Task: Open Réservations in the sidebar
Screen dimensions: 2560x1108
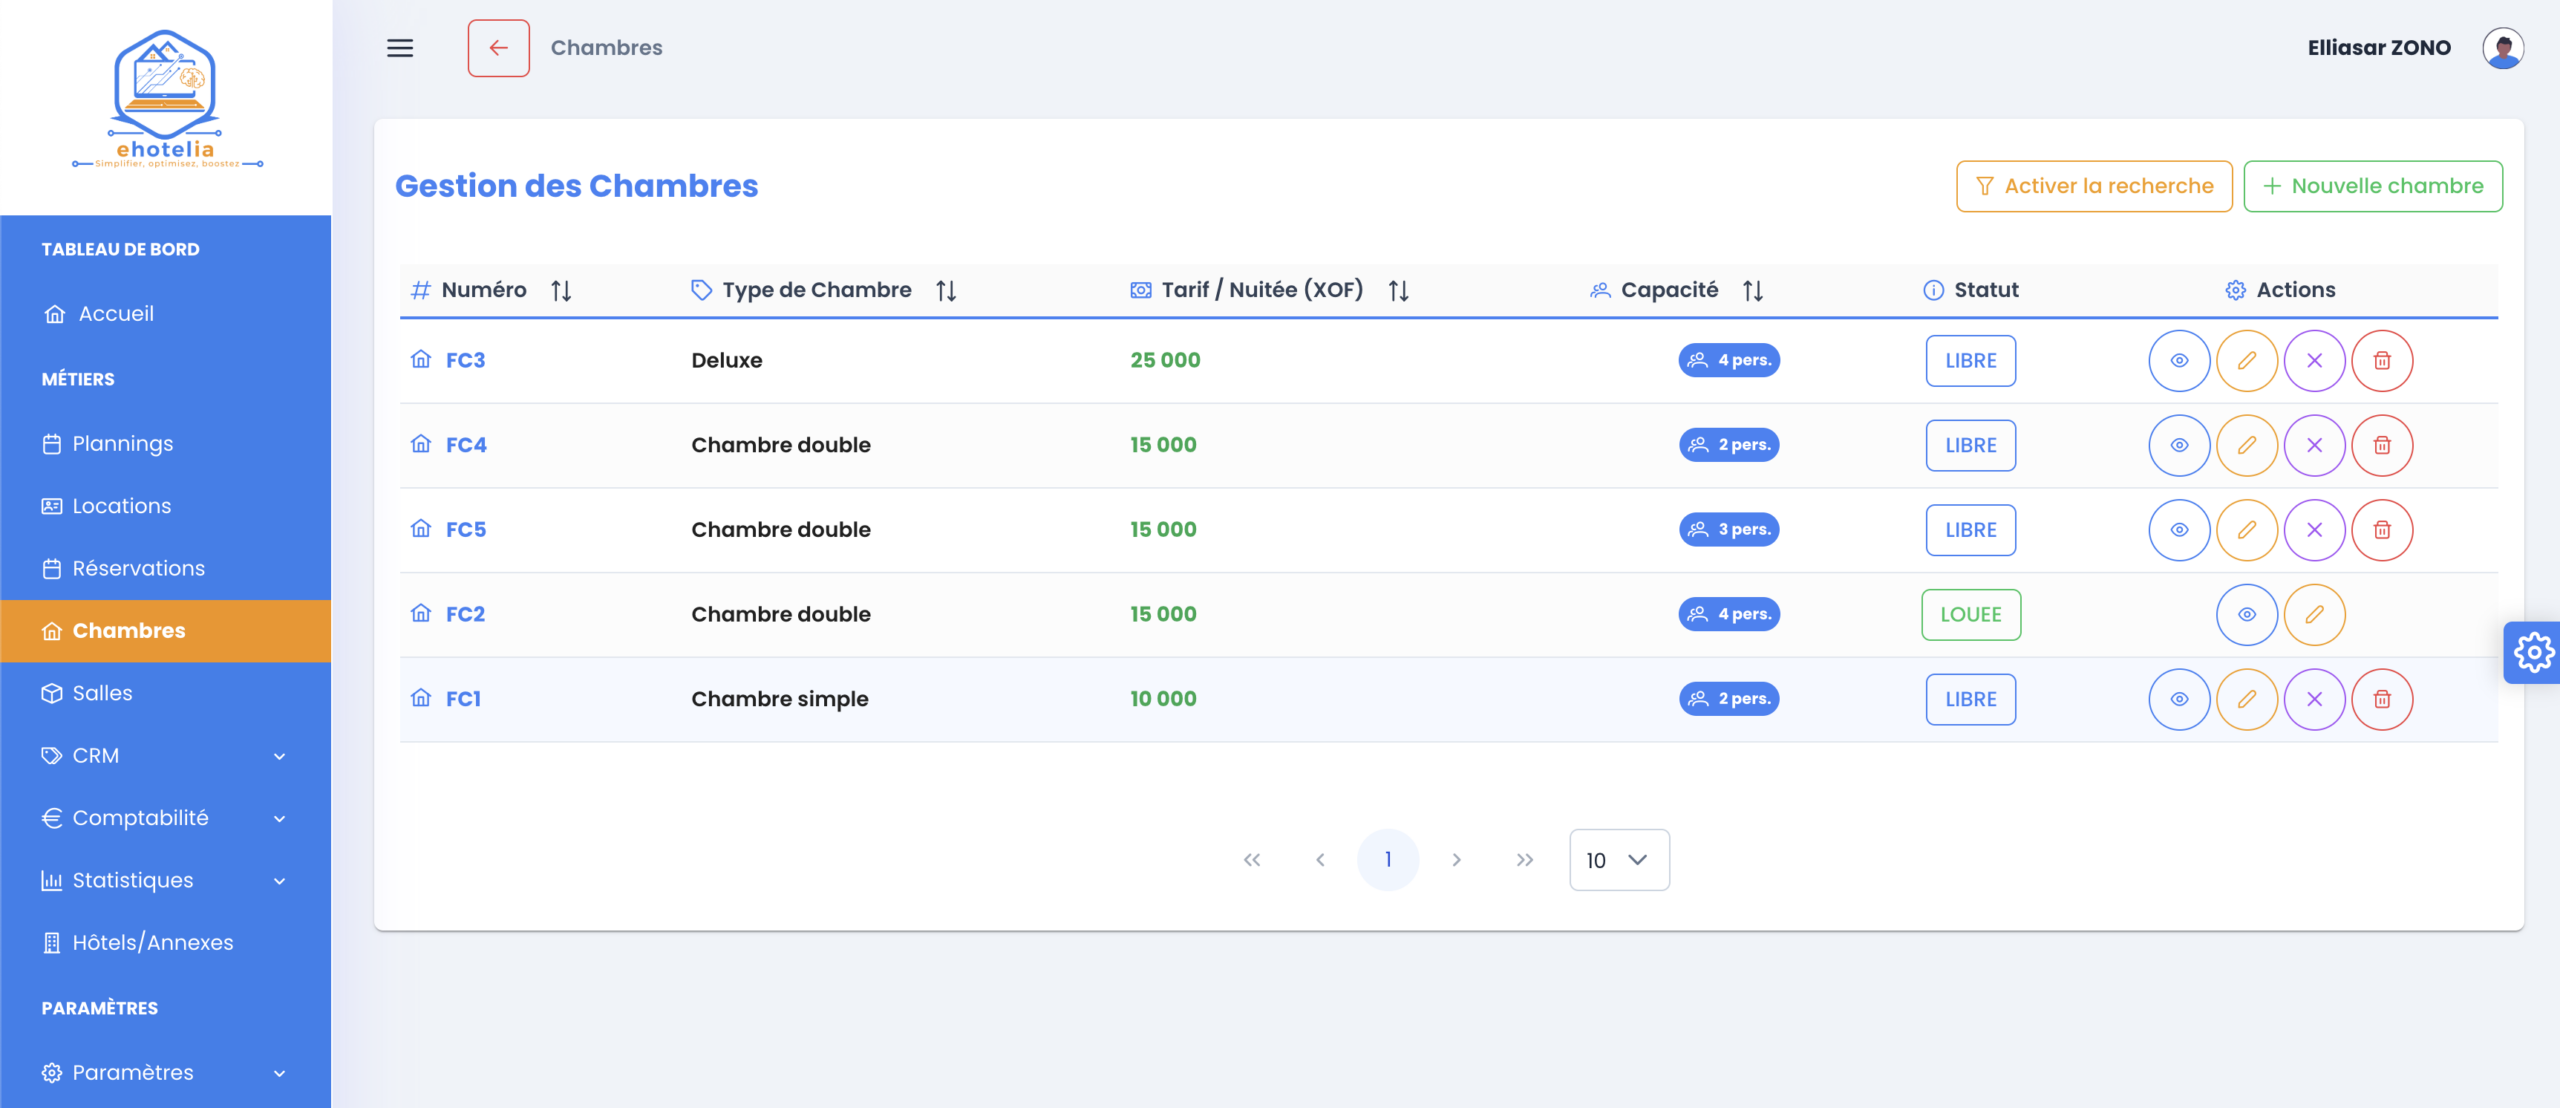Action: click(x=138, y=568)
